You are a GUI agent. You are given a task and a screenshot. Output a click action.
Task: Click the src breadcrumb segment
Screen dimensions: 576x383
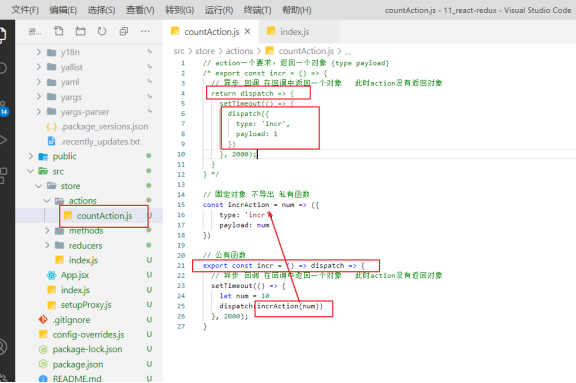tap(179, 51)
